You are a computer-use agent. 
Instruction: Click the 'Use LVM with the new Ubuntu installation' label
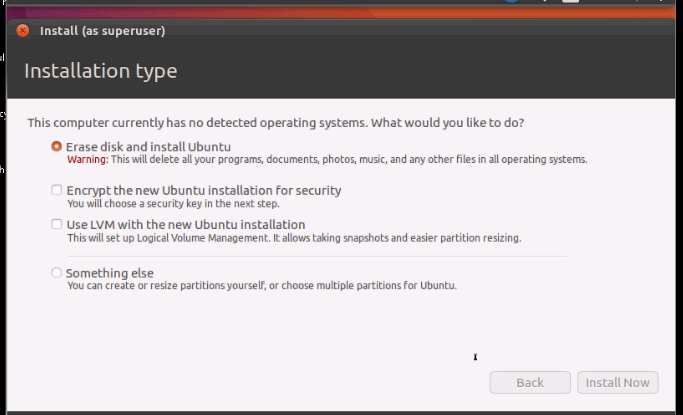(x=186, y=224)
